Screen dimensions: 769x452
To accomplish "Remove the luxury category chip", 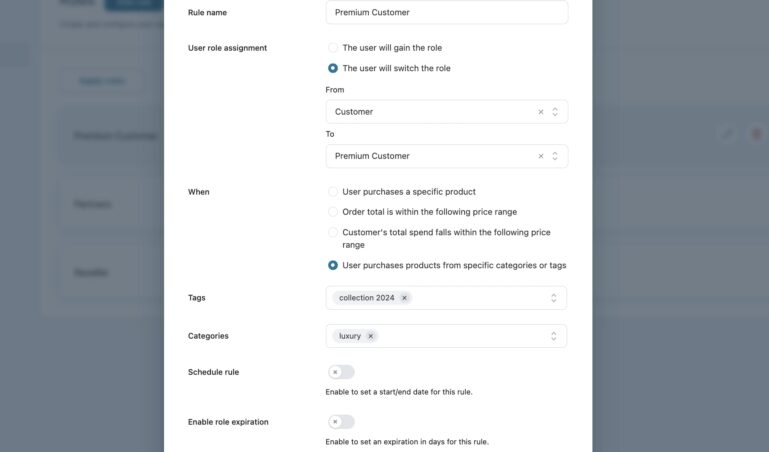I will [x=370, y=336].
